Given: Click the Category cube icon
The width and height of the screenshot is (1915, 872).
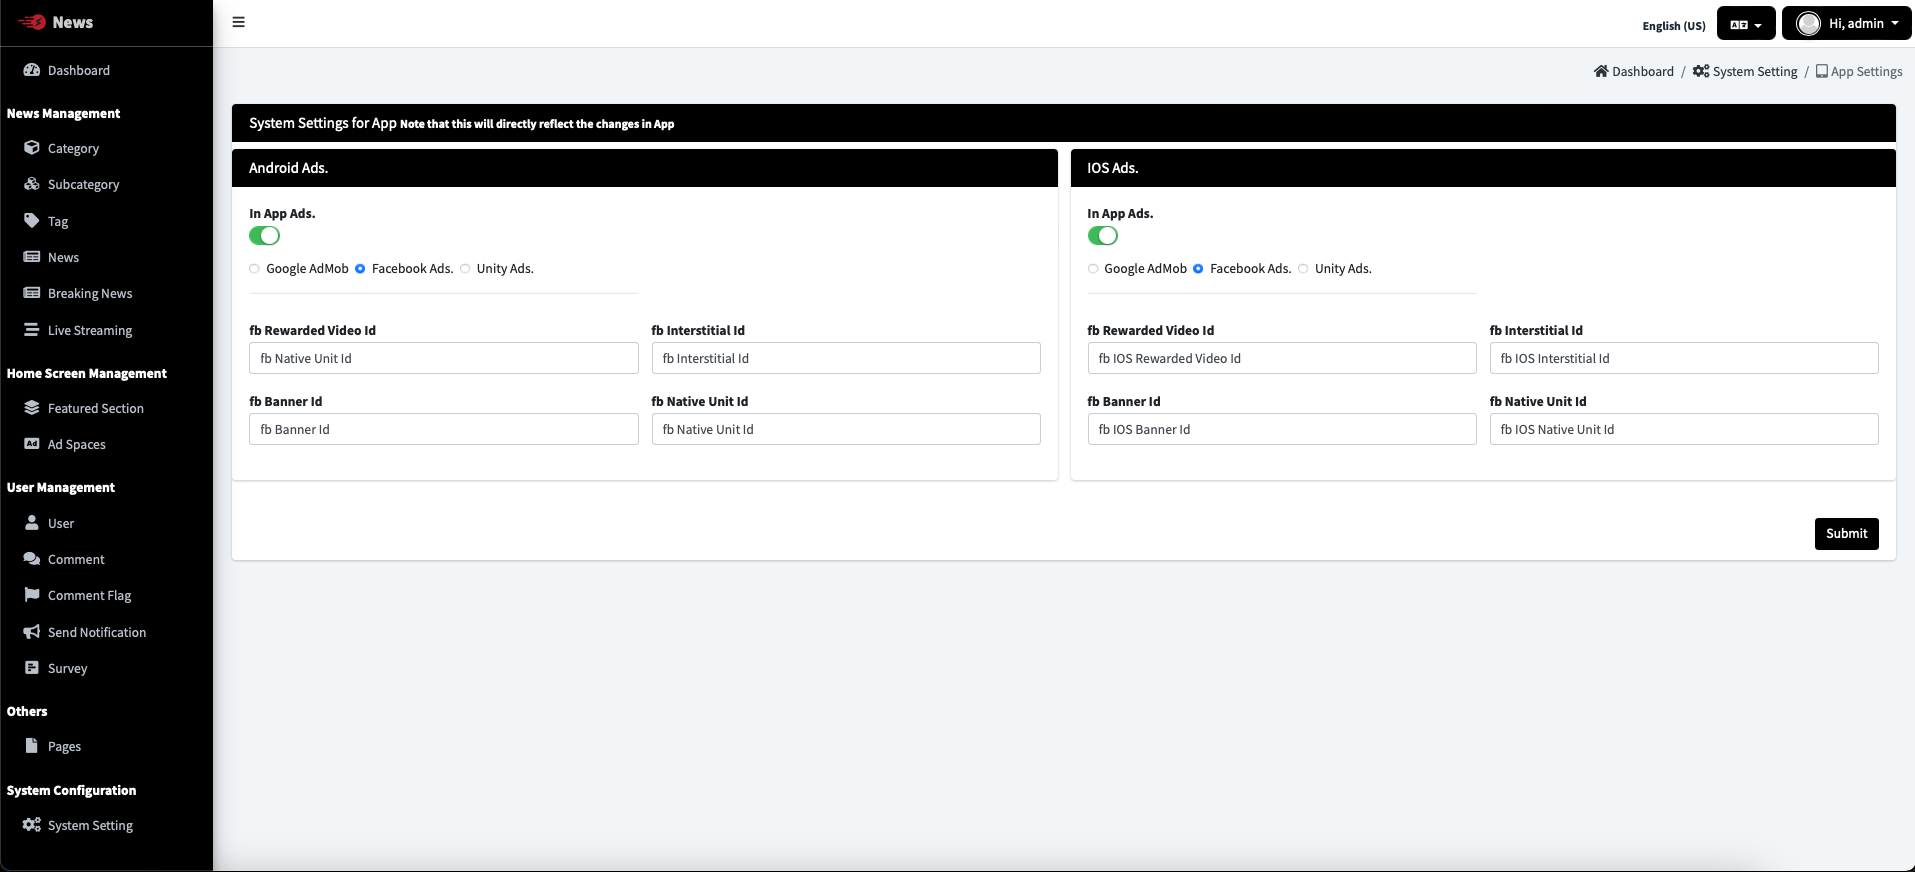Looking at the screenshot, I should pos(32,148).
